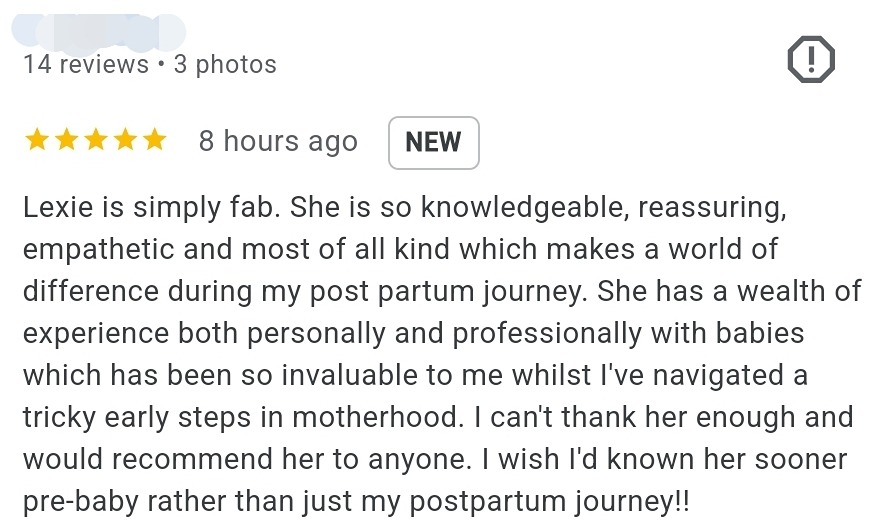Click the first yellow rating star

[x=37, y=141]
